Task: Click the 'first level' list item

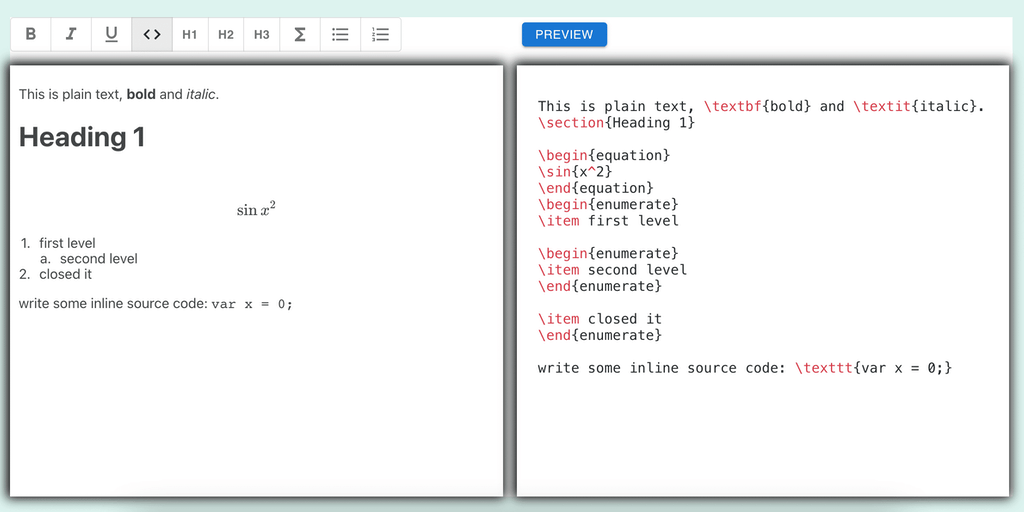Action: 67,243
